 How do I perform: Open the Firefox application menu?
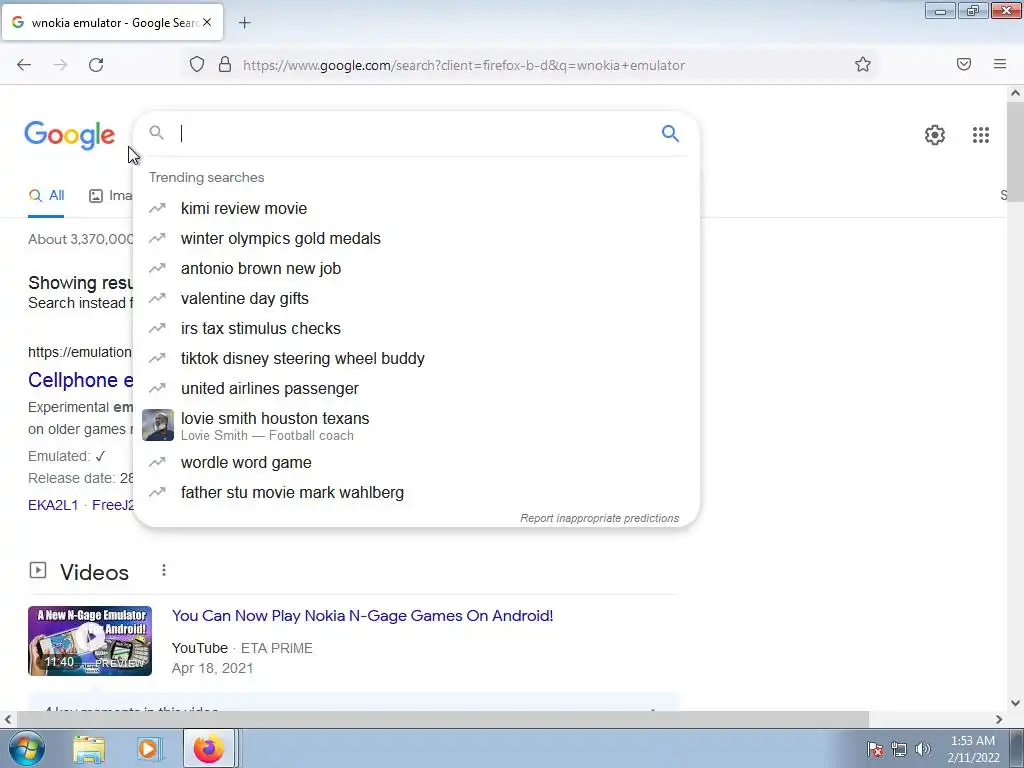(x=1000, y=64)
